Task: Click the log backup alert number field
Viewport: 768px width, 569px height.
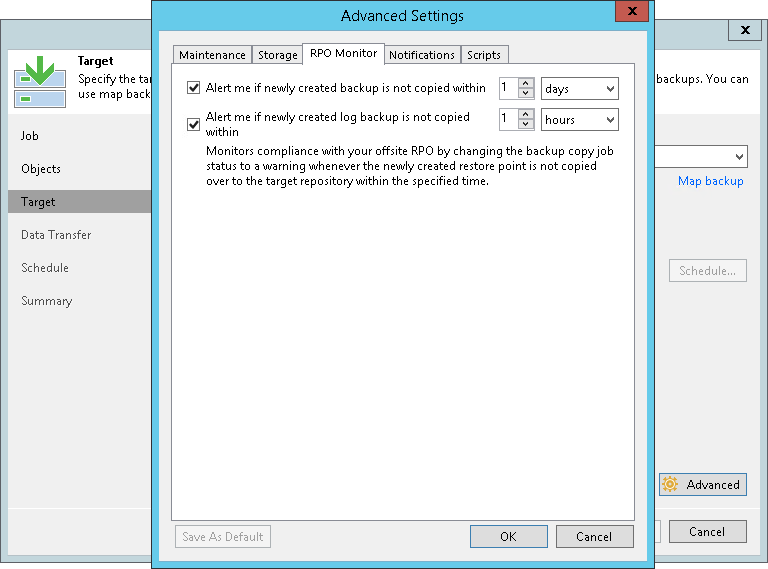Action: click(x=508, y=119)
